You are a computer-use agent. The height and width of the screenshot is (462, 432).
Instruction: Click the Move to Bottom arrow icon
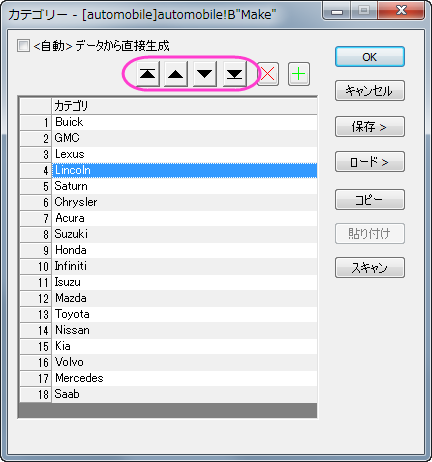pyautogui.click(x=234, y=74)
